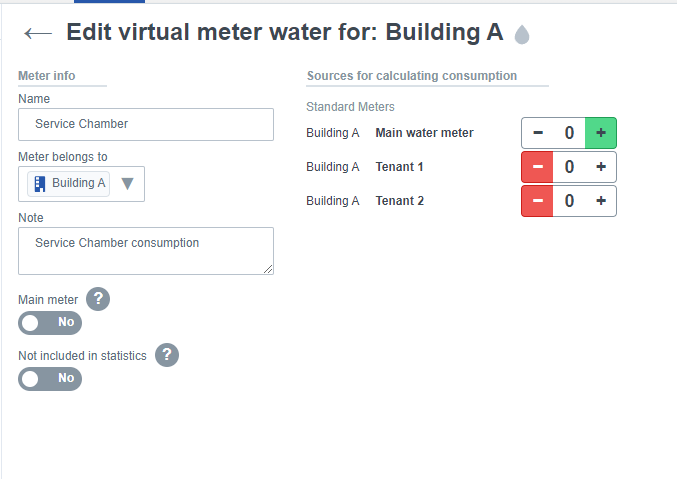Click the back arrow icon
Viewport: 677px width, 479px height.
(x=37, y=33)
